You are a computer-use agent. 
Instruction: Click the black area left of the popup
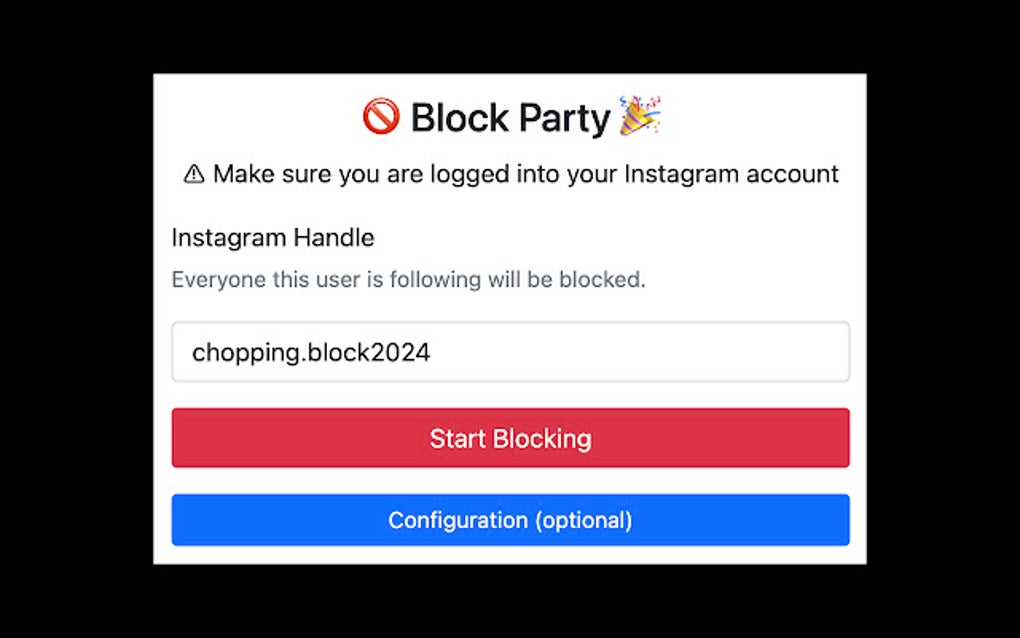click(76, 320)
